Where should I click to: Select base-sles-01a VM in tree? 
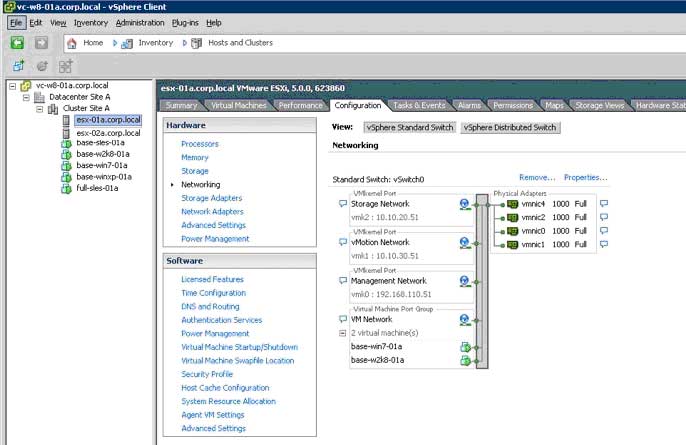(100, 143)
